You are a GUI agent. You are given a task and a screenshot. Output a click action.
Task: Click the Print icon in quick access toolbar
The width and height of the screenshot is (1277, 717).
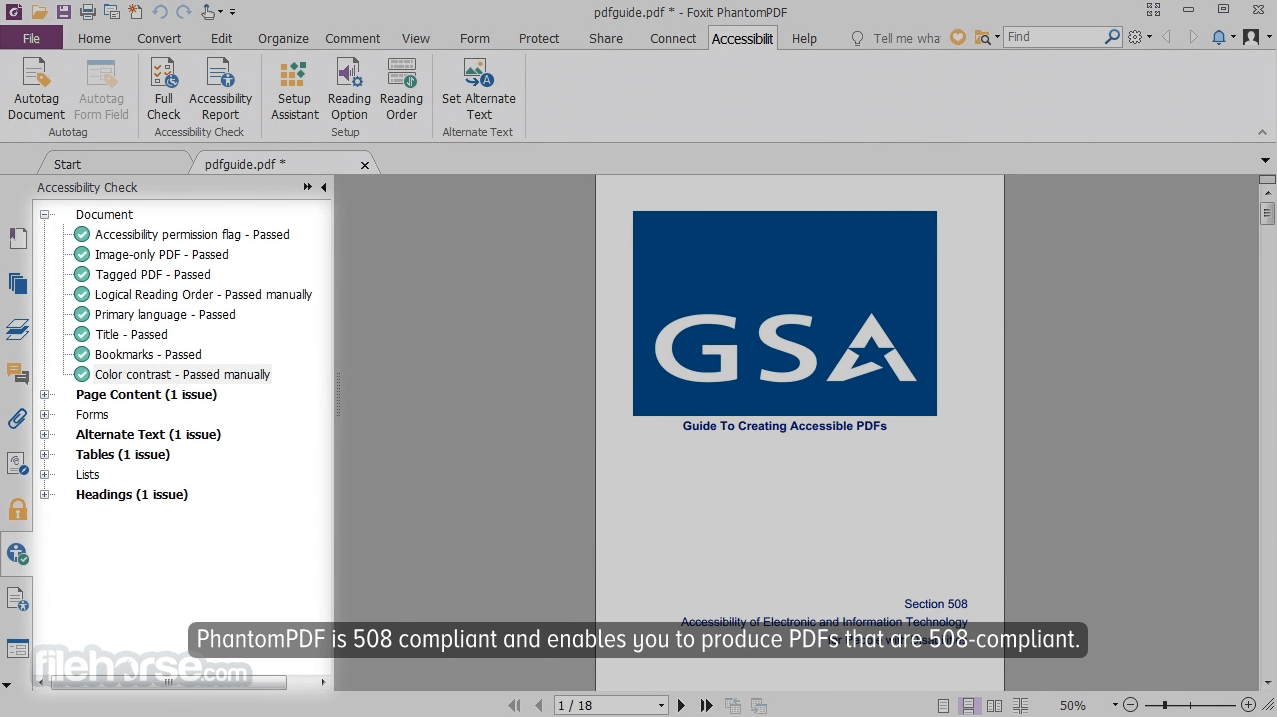[x=87, y=12]
